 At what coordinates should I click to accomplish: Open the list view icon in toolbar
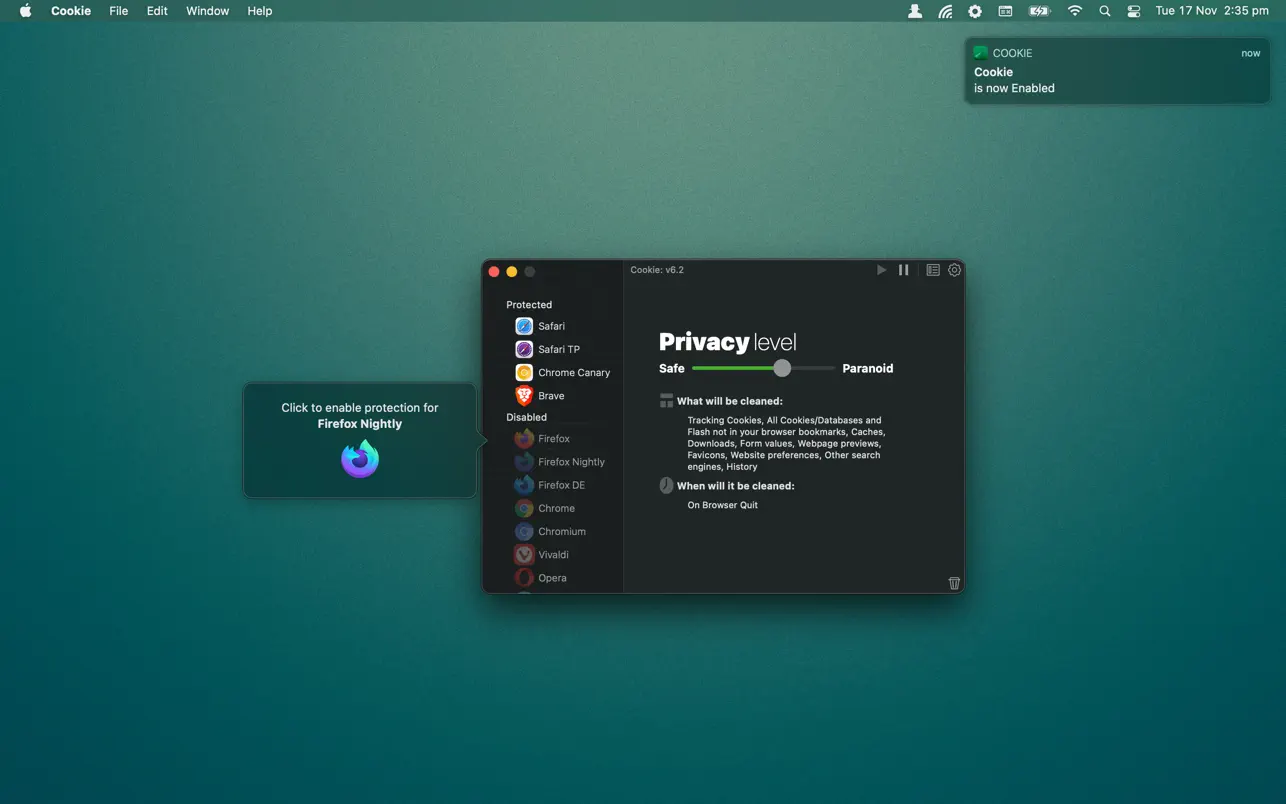click(x=933, y=270)
